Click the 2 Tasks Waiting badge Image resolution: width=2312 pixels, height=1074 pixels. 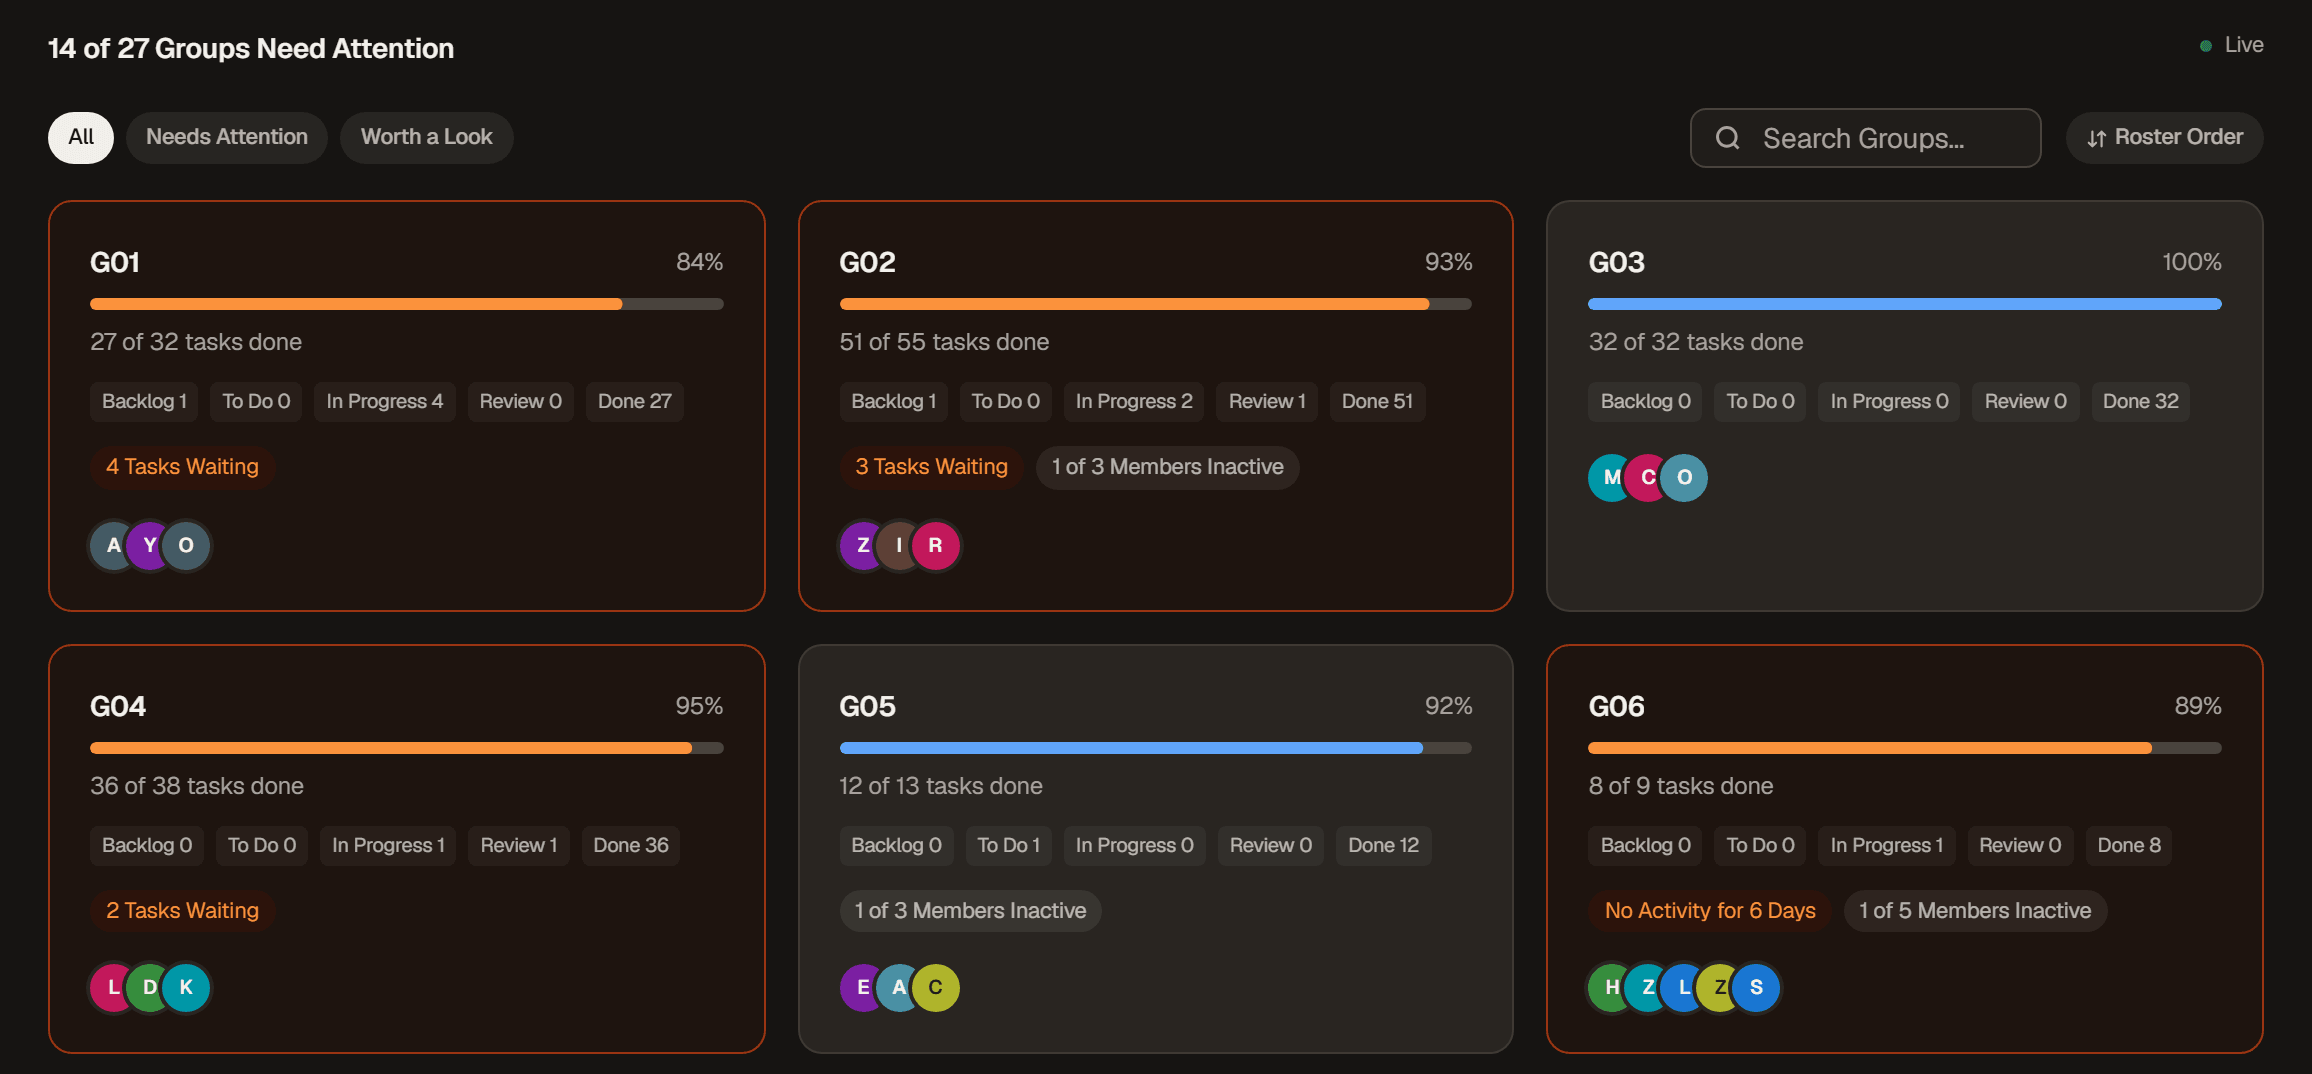coord(182,911)
